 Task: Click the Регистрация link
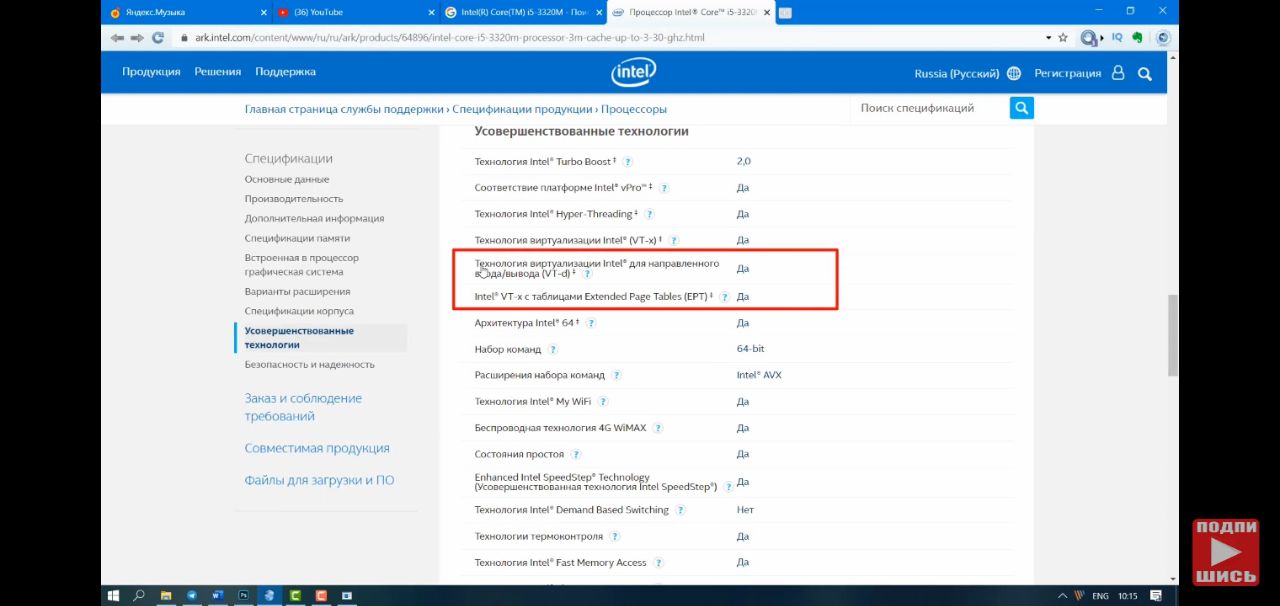[x=1067, y=74]
